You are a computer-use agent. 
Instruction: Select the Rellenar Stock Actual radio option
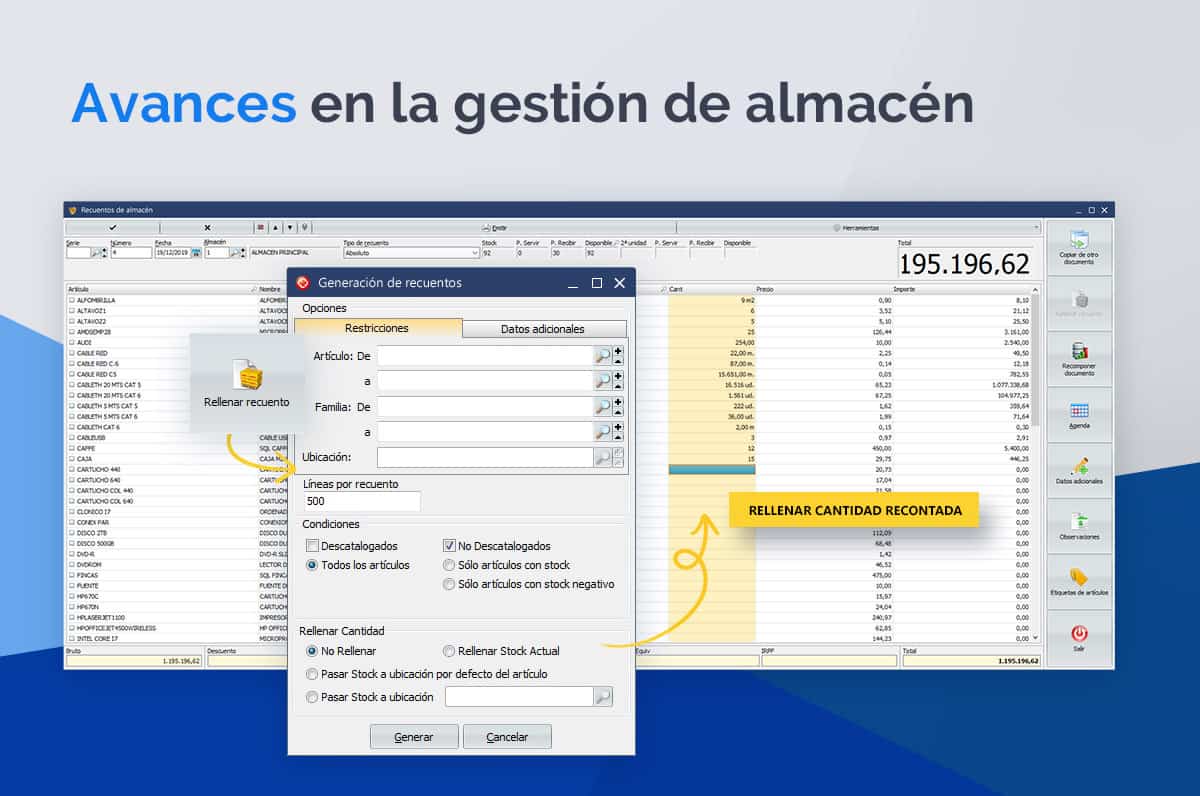pos(450,651)
